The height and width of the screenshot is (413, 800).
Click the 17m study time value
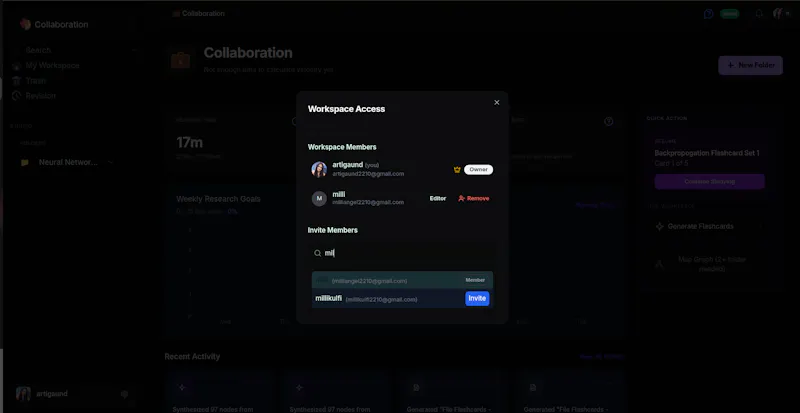tap(189, 142)
